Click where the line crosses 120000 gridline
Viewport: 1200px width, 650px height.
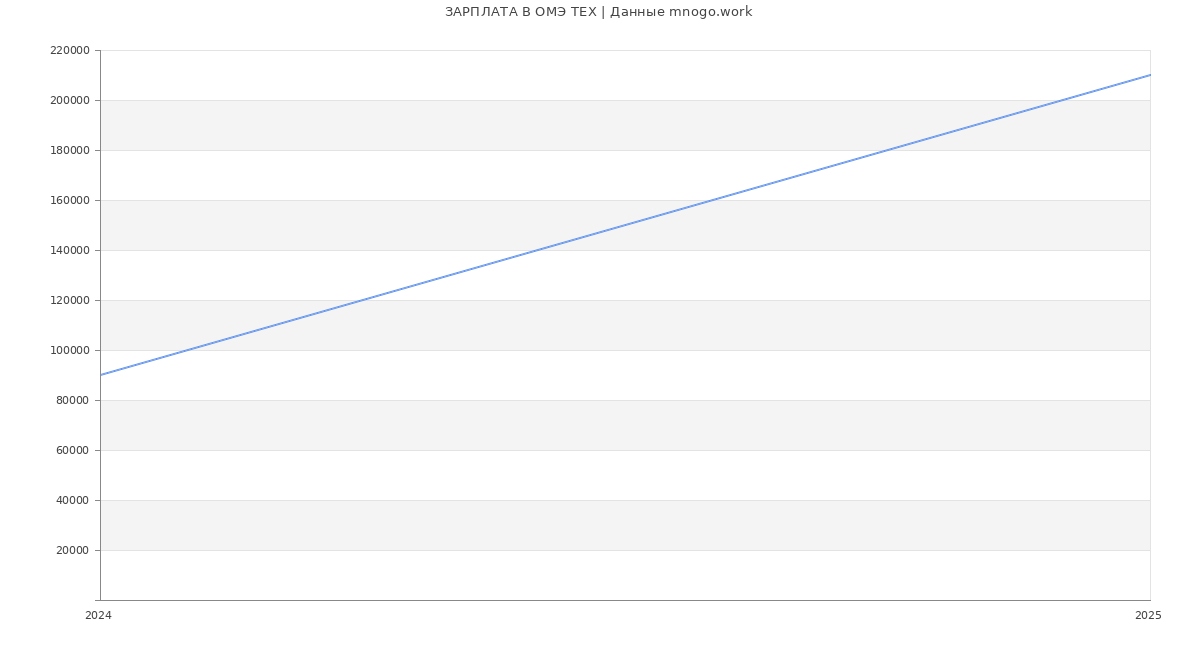click(363, 300)
